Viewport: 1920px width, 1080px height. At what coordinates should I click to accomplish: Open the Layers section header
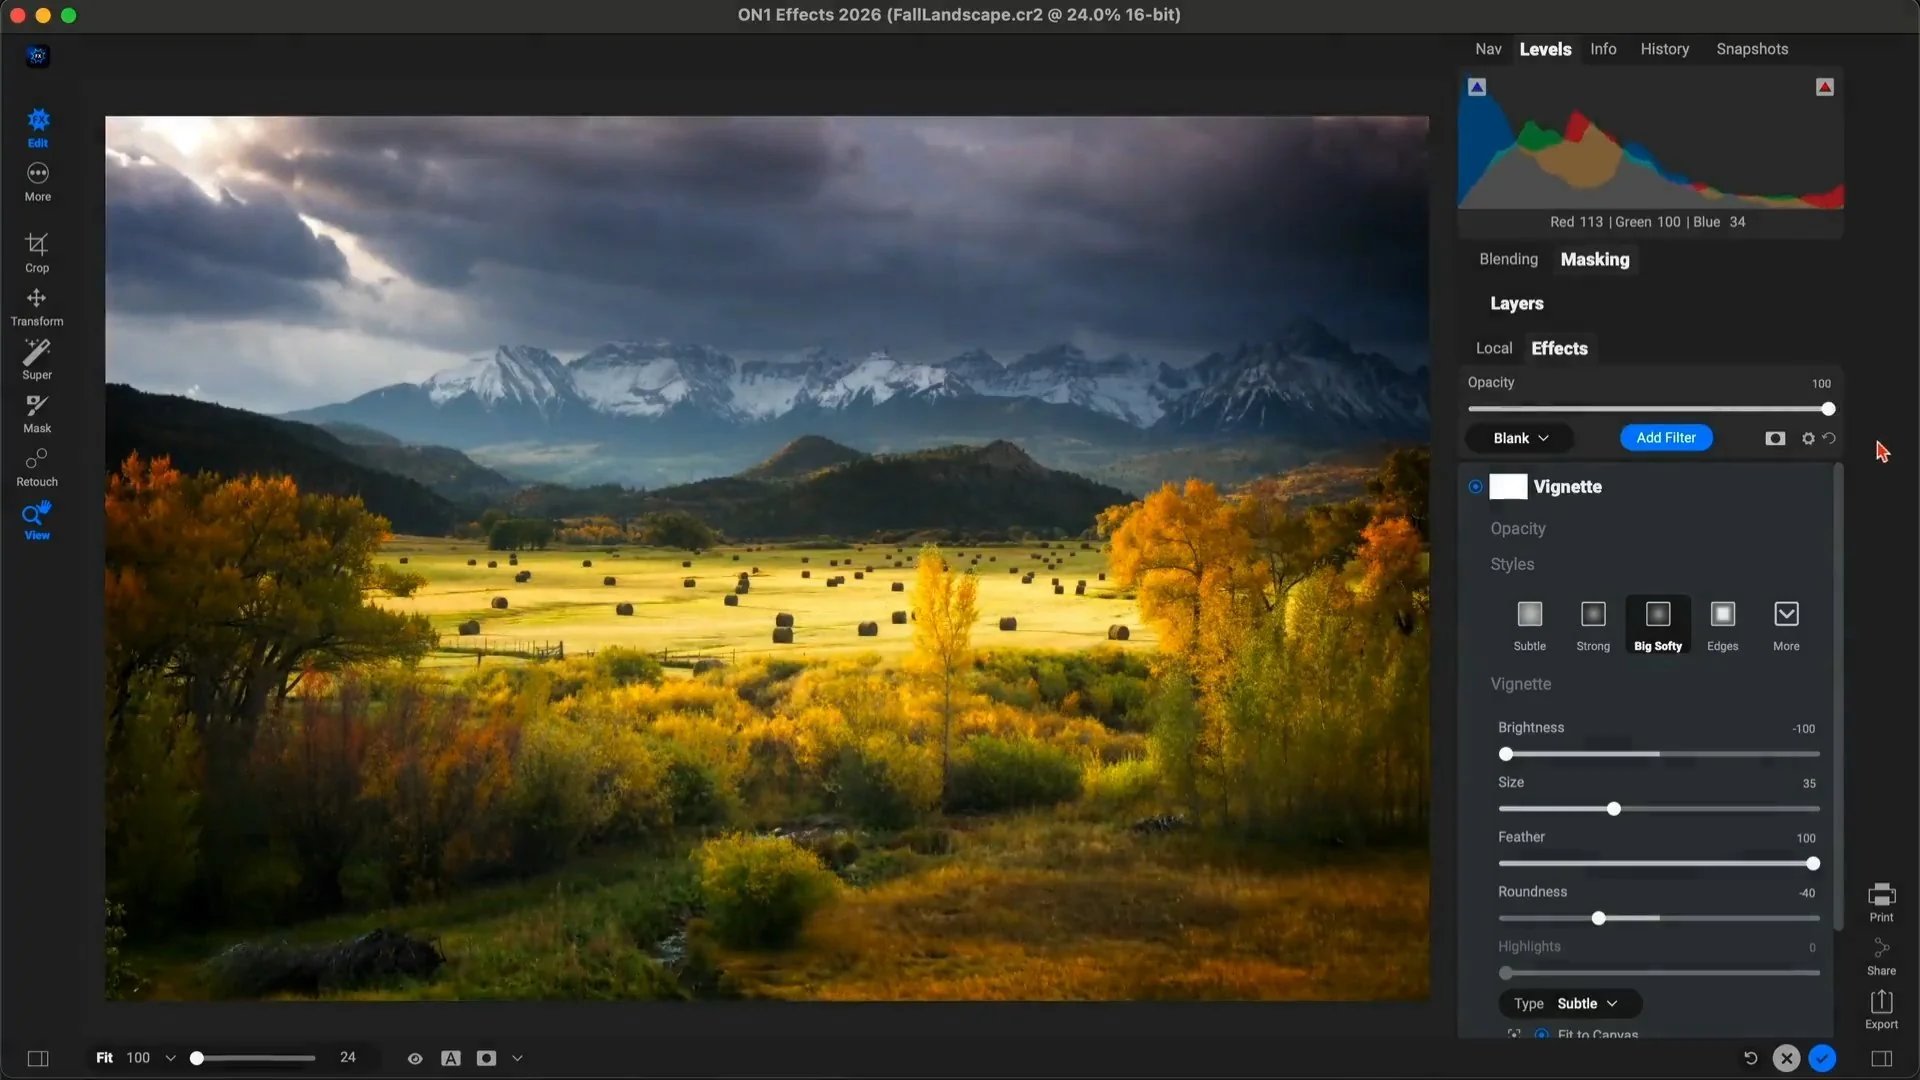pyautogui.click(x=1517, y=304)
